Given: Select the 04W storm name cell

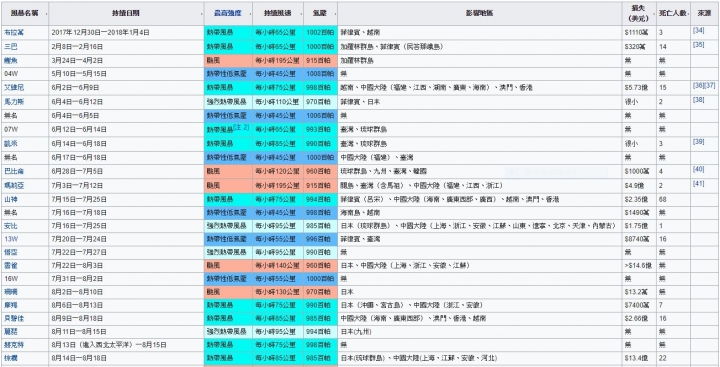Looking at the screenshot, I should point(25,73).
